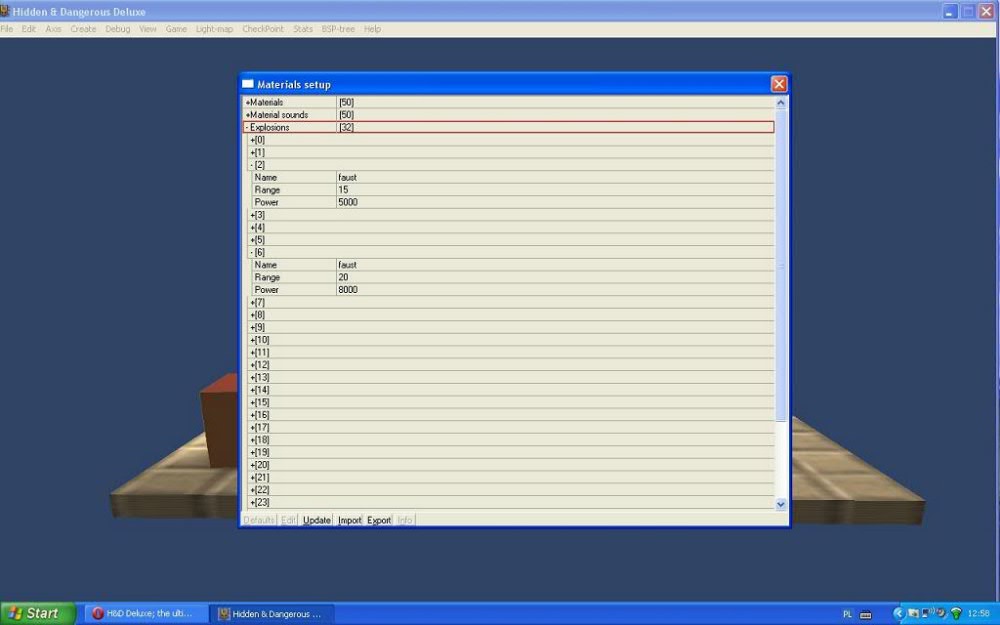1000x625 pixels.
Task: Expand explosion entry [19]
Action: pos(253,452)
